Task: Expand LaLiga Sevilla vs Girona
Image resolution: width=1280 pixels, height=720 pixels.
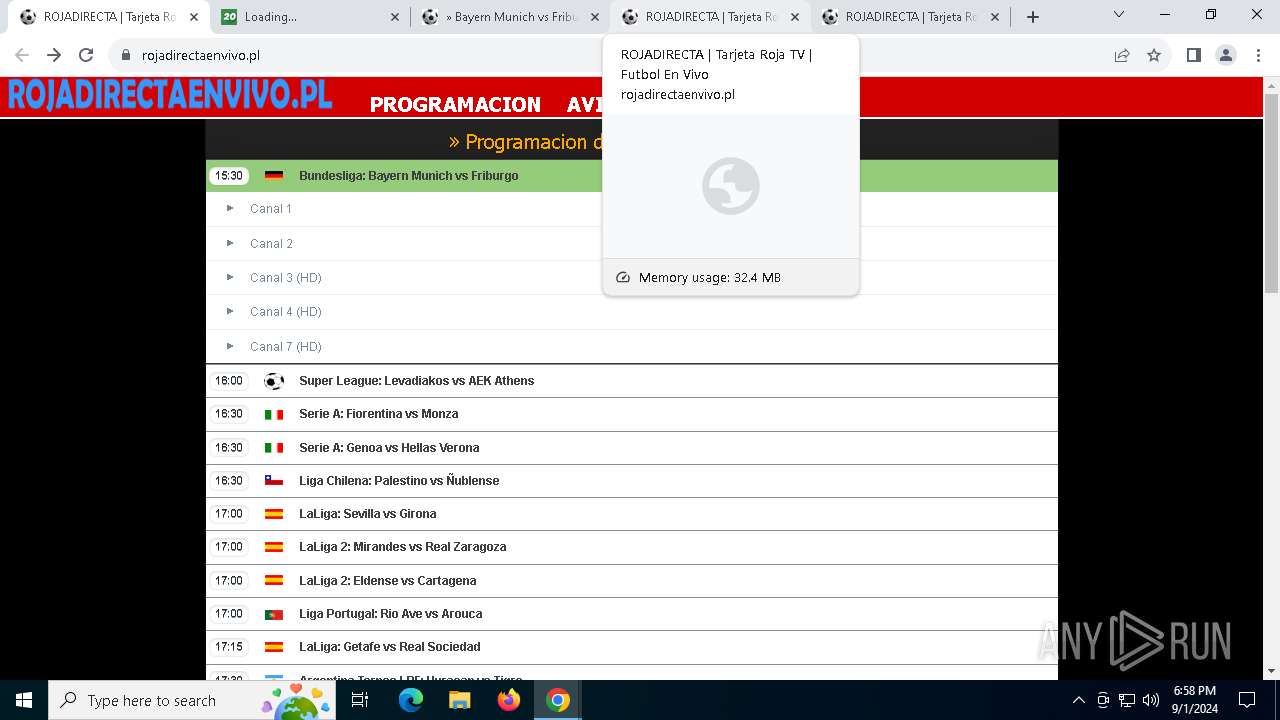Action: [631, 514]
